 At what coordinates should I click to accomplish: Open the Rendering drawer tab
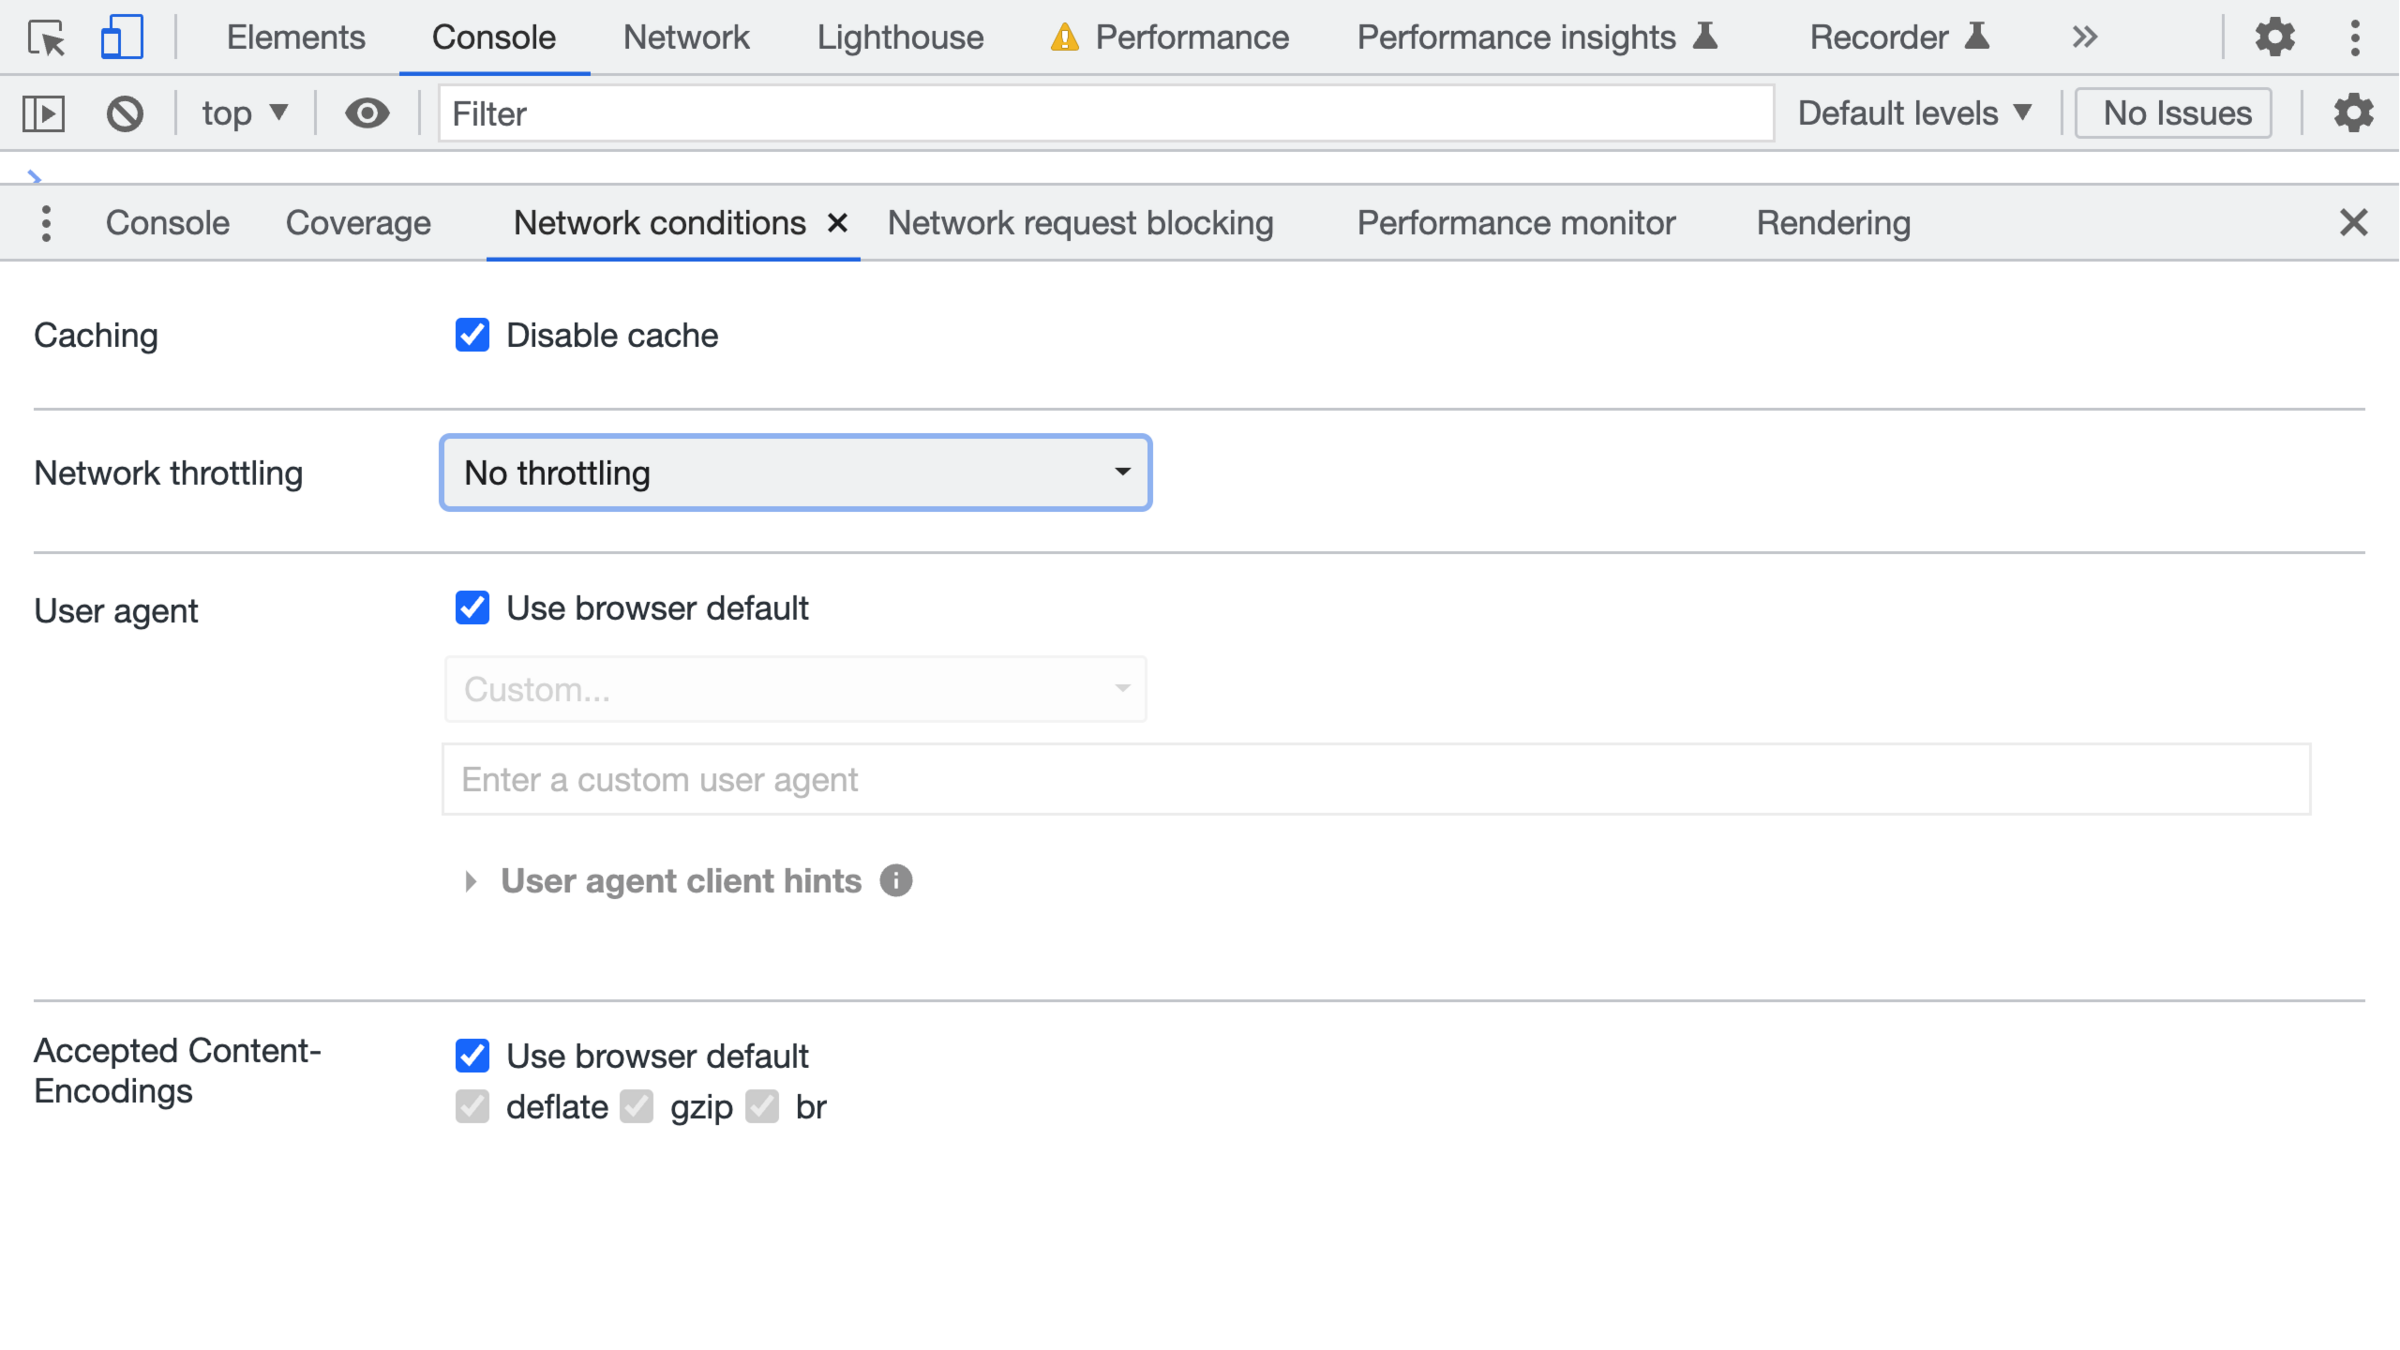1833,223
